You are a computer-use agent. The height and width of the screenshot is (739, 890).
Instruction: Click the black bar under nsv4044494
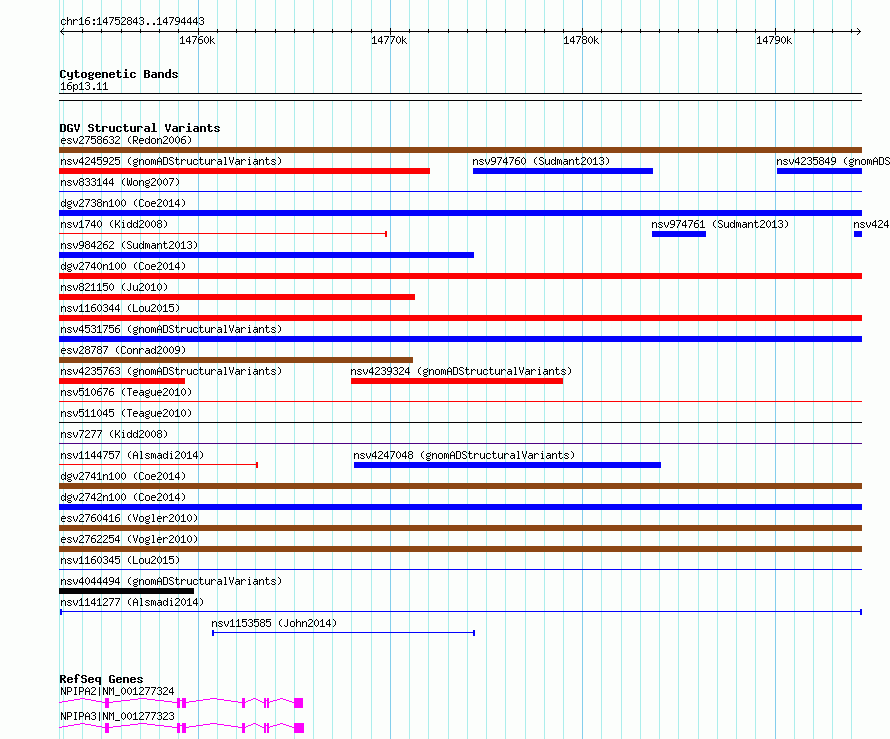(127, 591)
